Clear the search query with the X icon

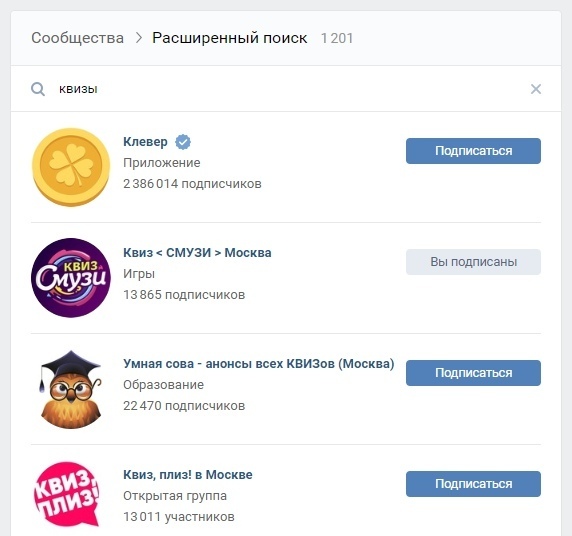pyautogui.click(x=536, y=89)
